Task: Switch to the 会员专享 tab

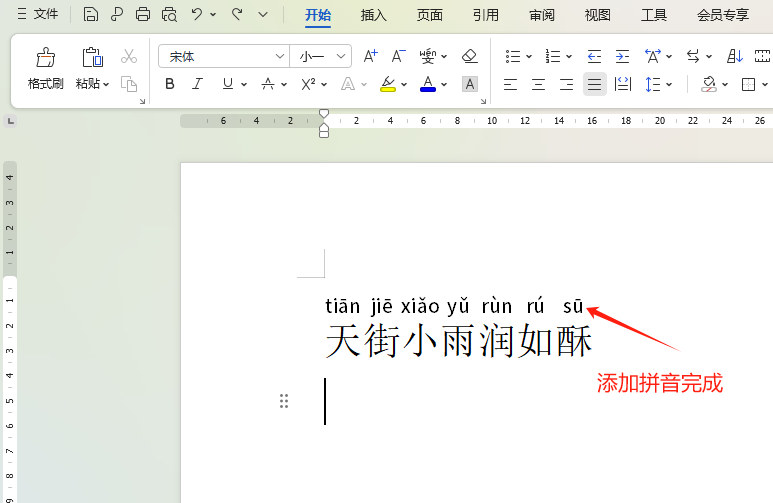Action: tap(723, 15)
